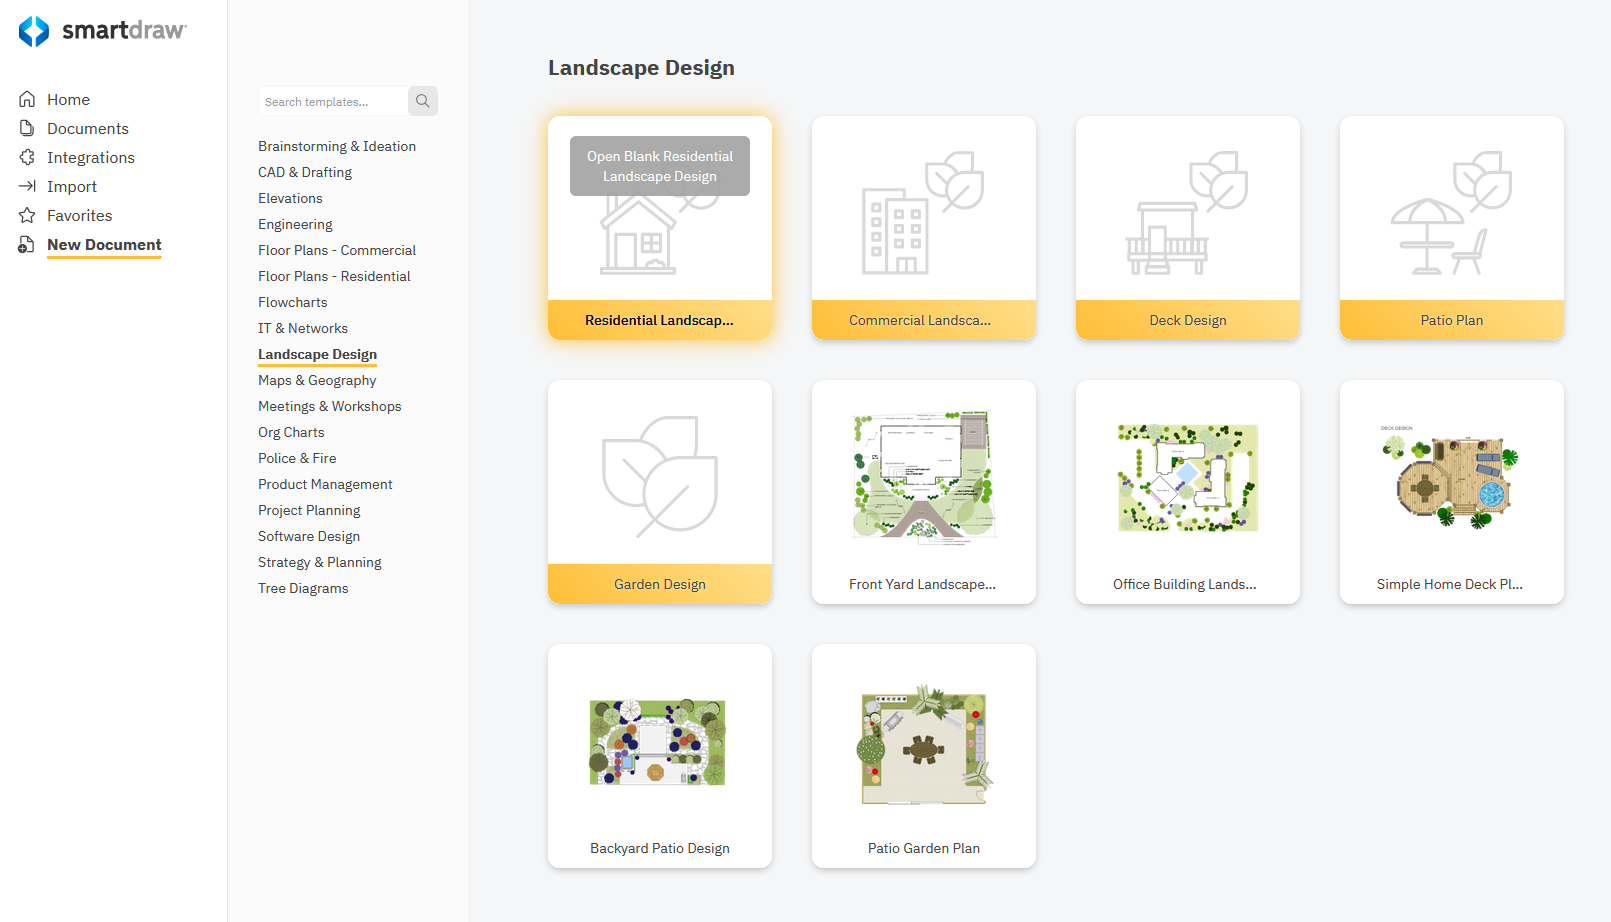1611x922 pixels.
Task: Open Documents from the left sidebar
Action: 28,128
